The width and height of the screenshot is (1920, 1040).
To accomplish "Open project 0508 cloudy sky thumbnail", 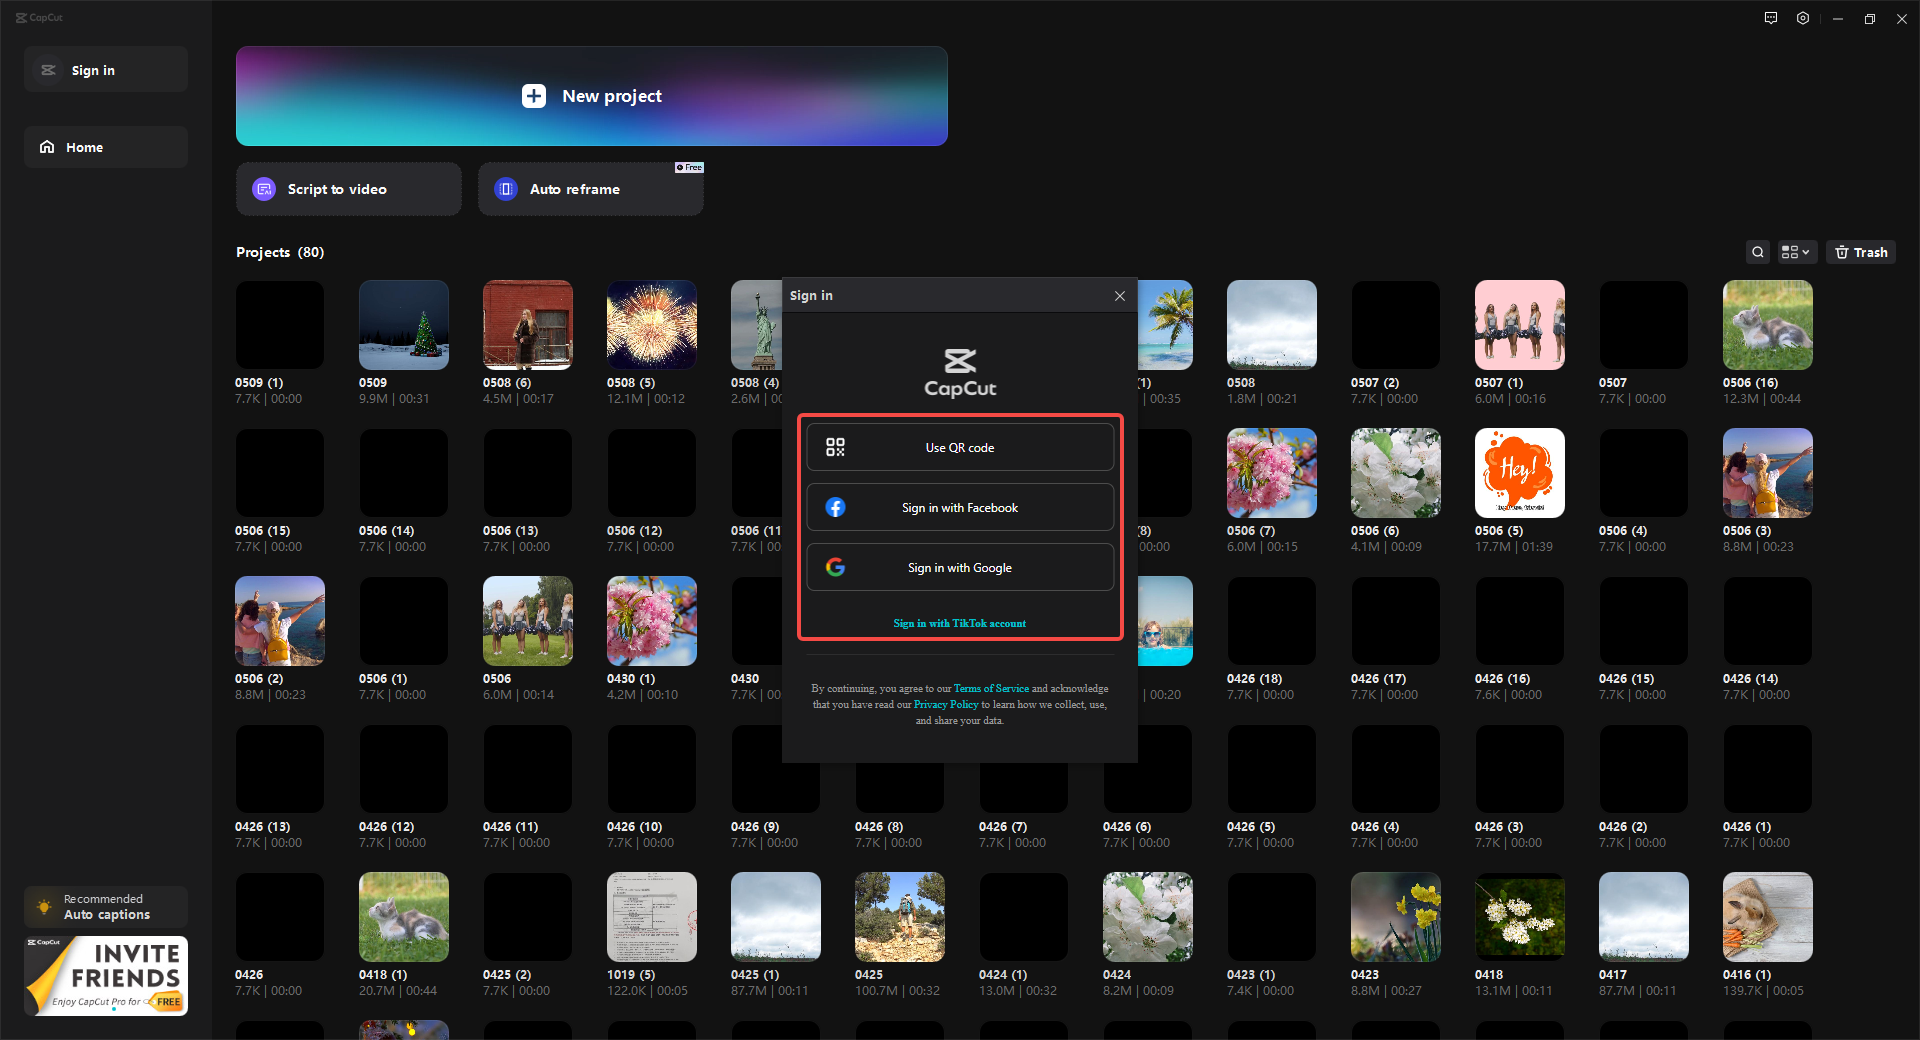I will pos(1272,325).
